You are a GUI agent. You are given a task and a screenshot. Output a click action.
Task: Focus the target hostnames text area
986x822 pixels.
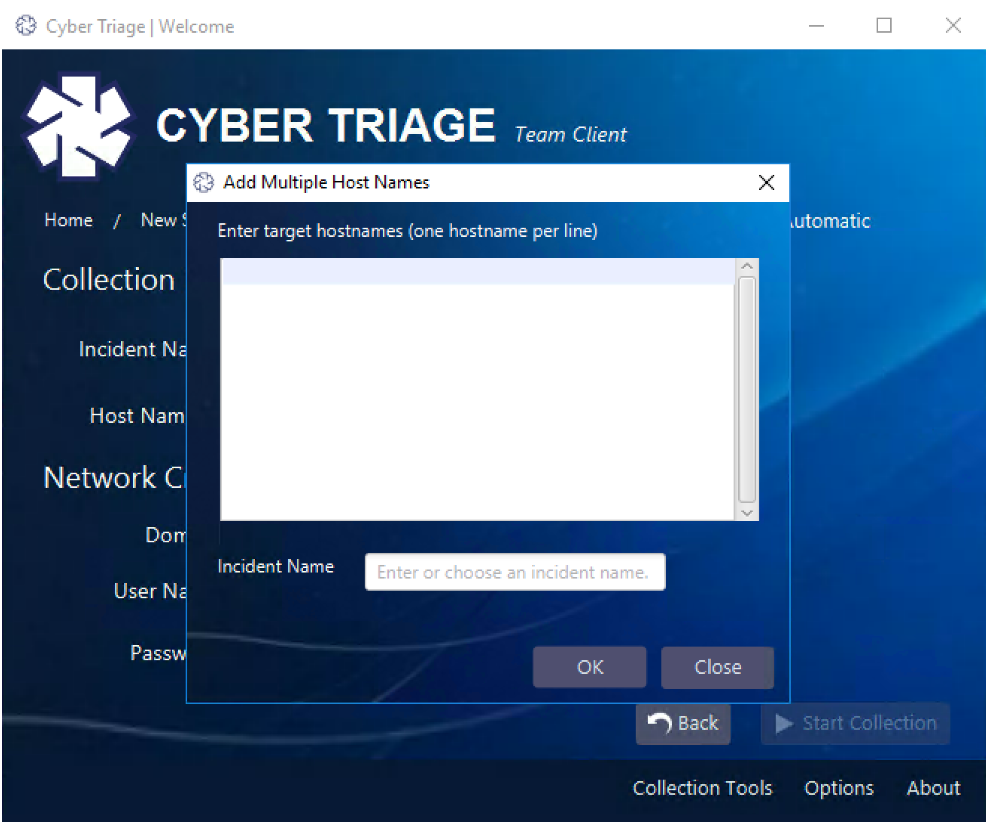[x=477, y=390]
